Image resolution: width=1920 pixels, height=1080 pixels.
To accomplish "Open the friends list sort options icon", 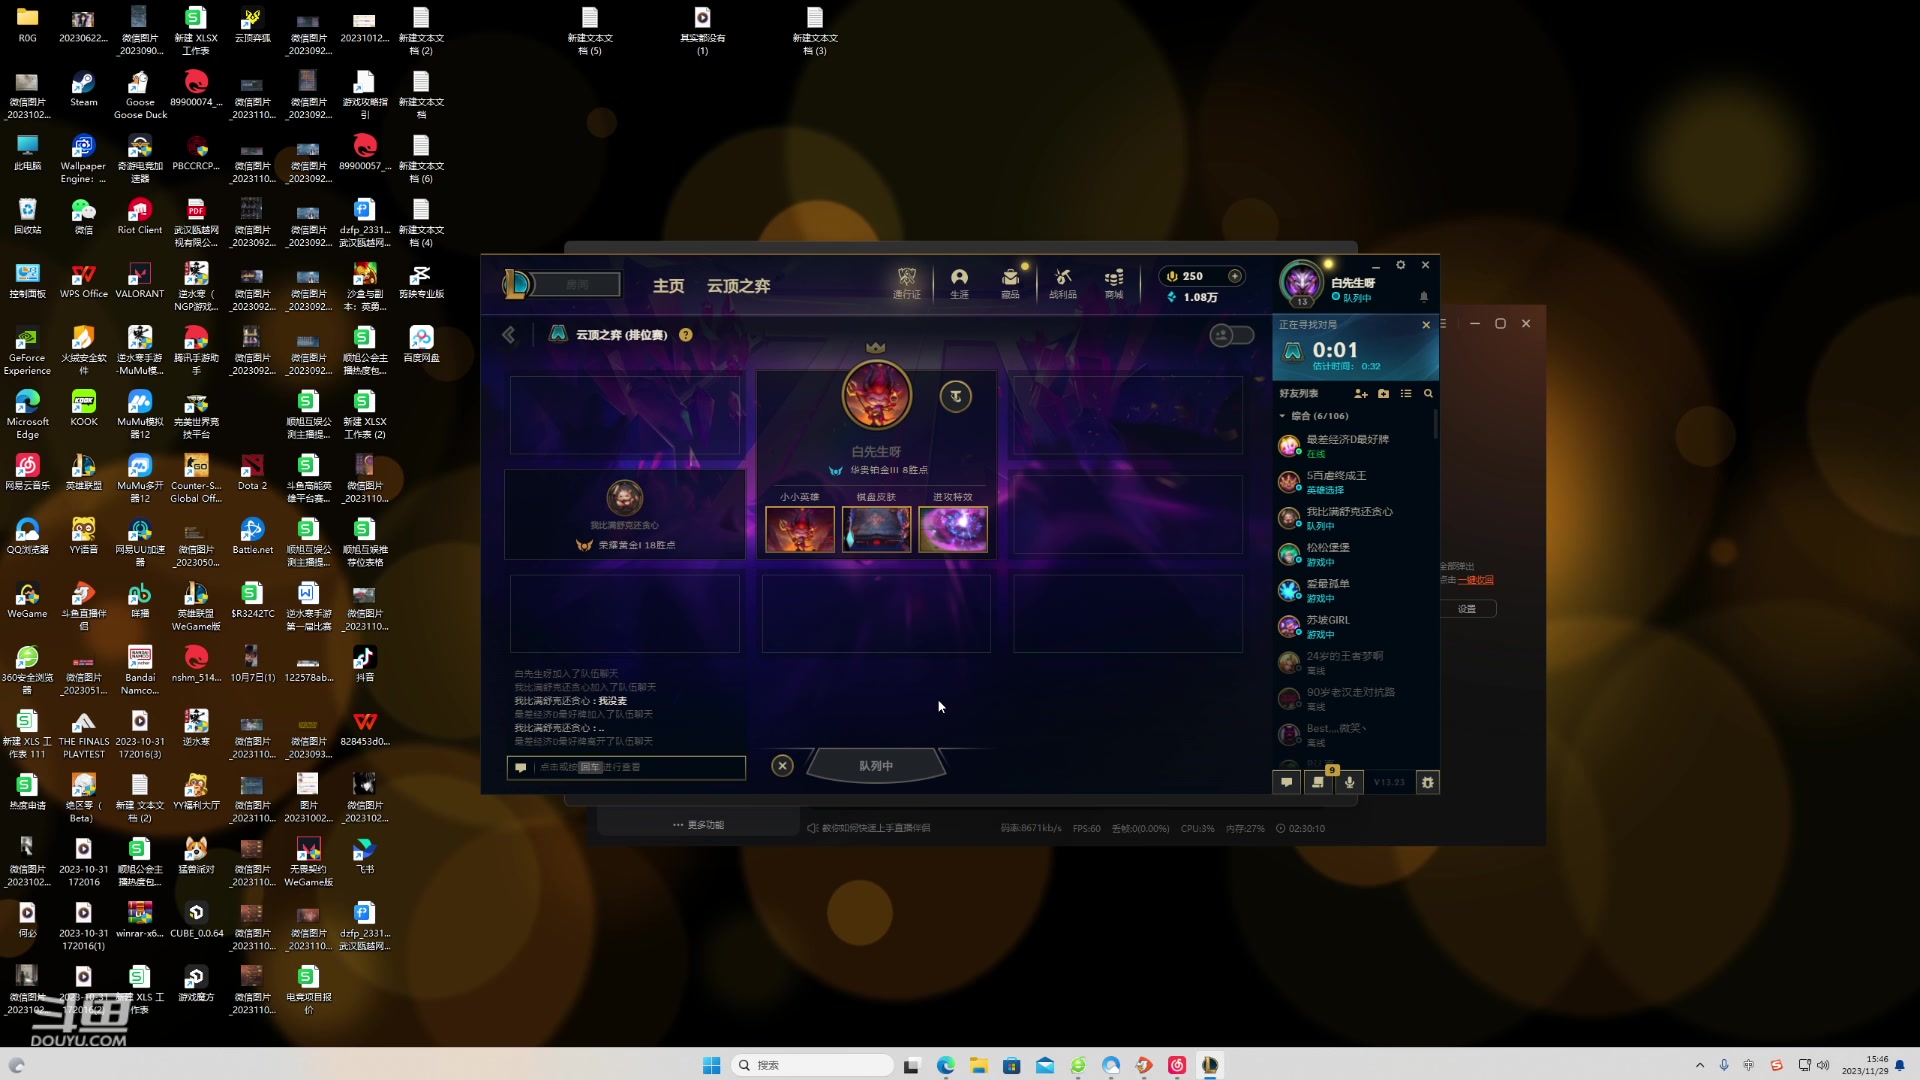I will pyautogui.click(x=1406, y=394).
